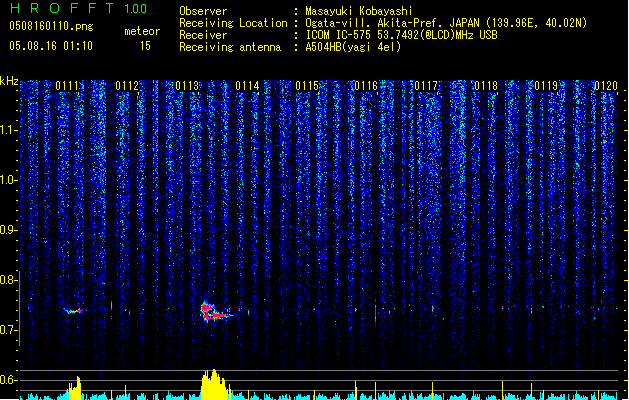Screen dimensions: 629x400
Task: Click the 0111 time marker
Action: pyautogui.click(x=67, y=86)
